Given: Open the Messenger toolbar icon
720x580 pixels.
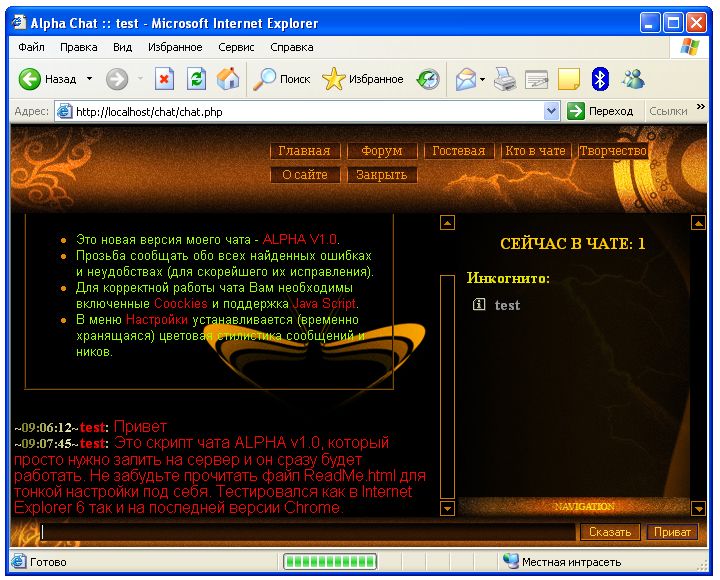Looking at the screenshot, I should [x=633, y=79].
